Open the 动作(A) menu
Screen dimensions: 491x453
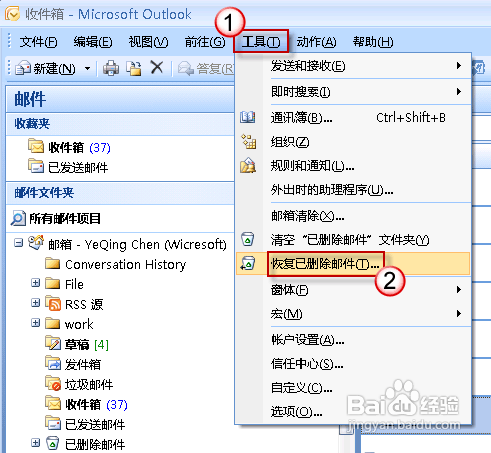[316, 42]
